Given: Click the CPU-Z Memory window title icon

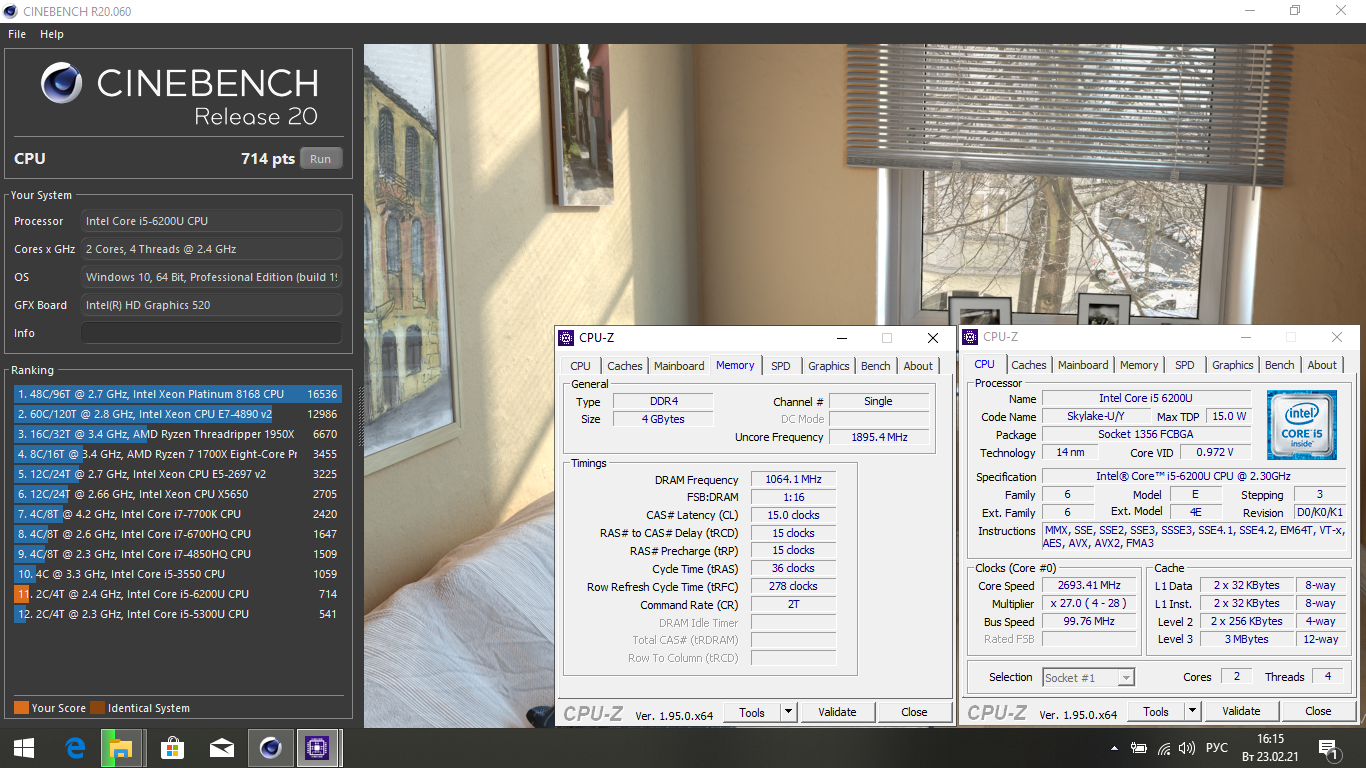Looking at the screenshot, I should point(567,338).
